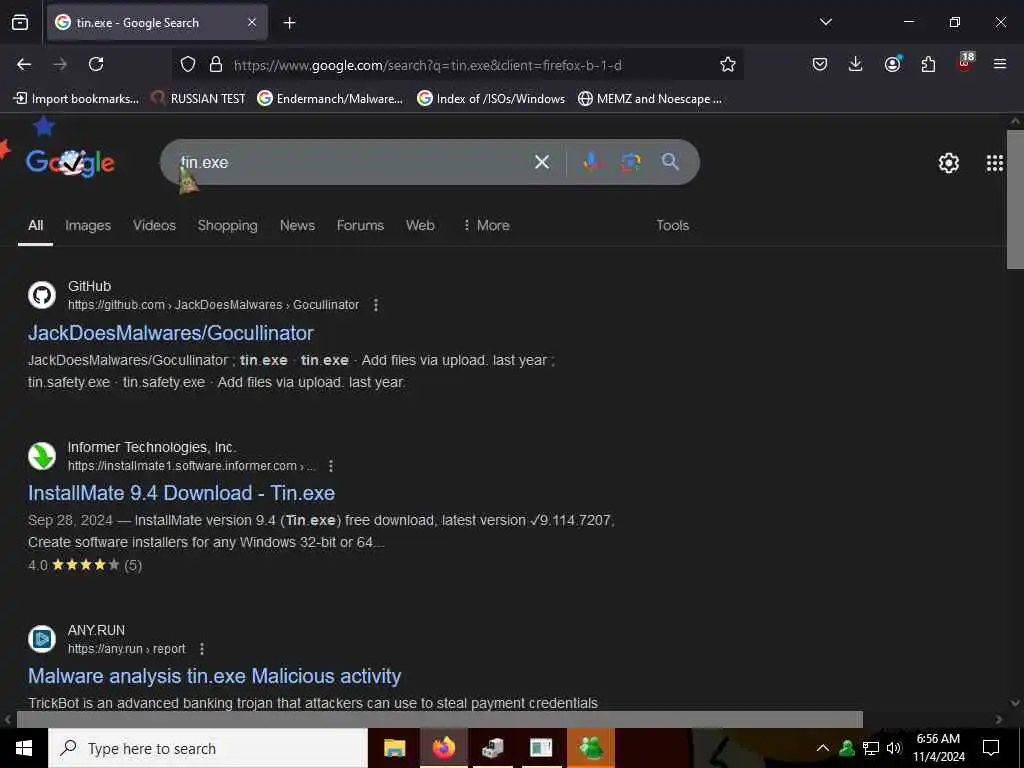Image resolution: width=1024 pixels, height=768 pixels.
Task: Open network status tray icon
Action: (871, 748)
